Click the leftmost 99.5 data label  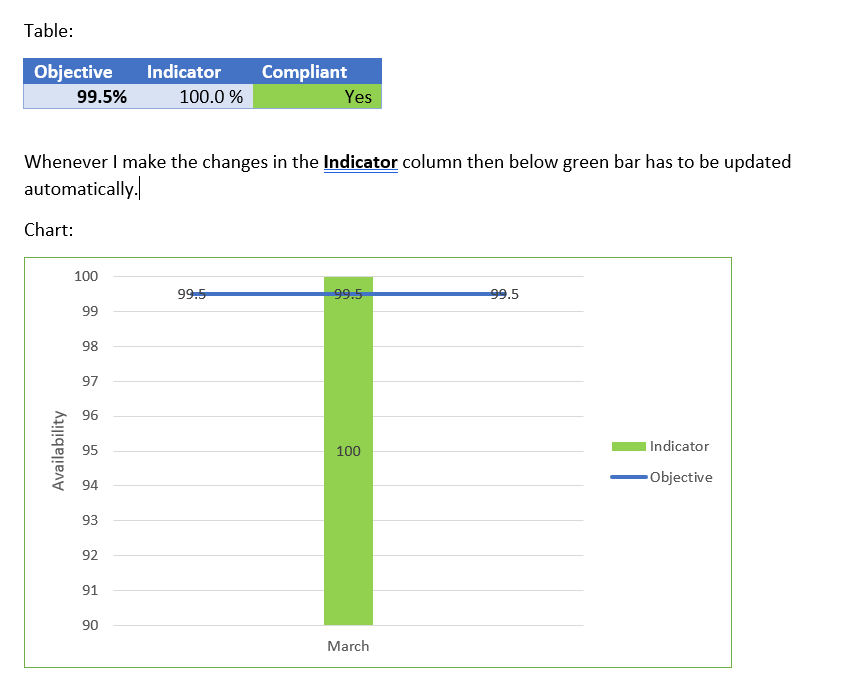[191, 294]
